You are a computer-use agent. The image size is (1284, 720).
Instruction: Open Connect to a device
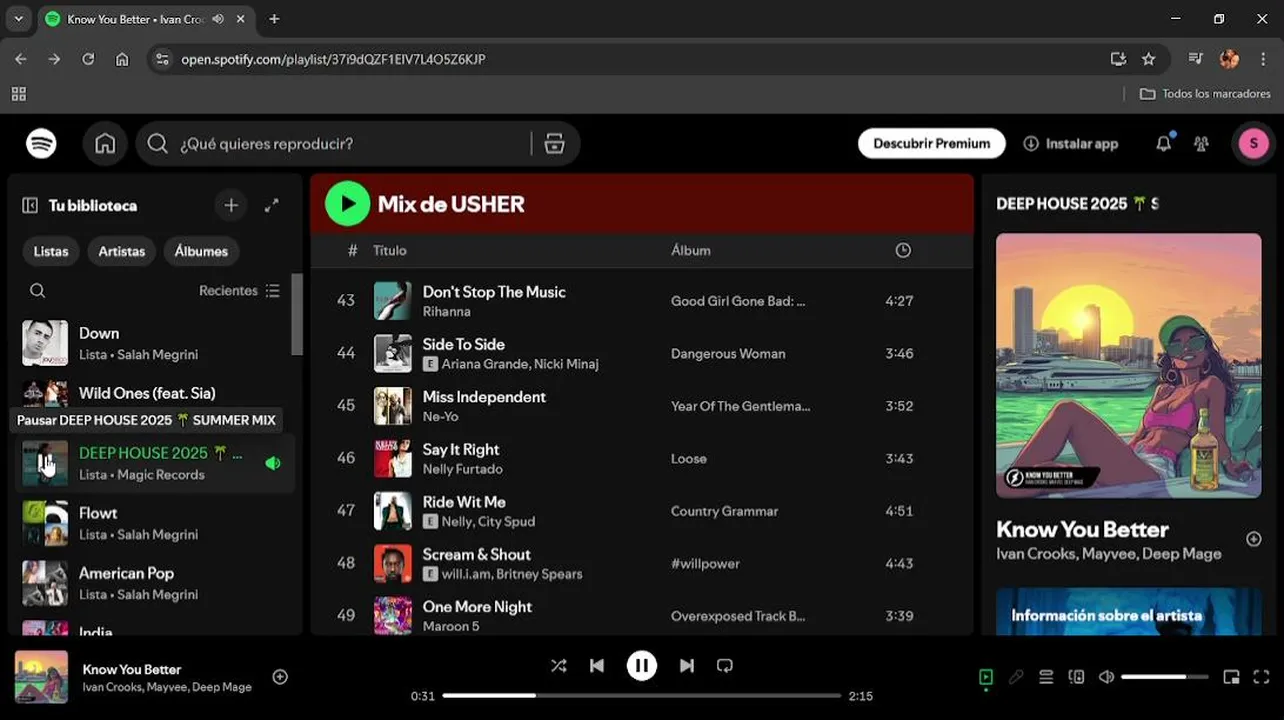coord(1076,677)
